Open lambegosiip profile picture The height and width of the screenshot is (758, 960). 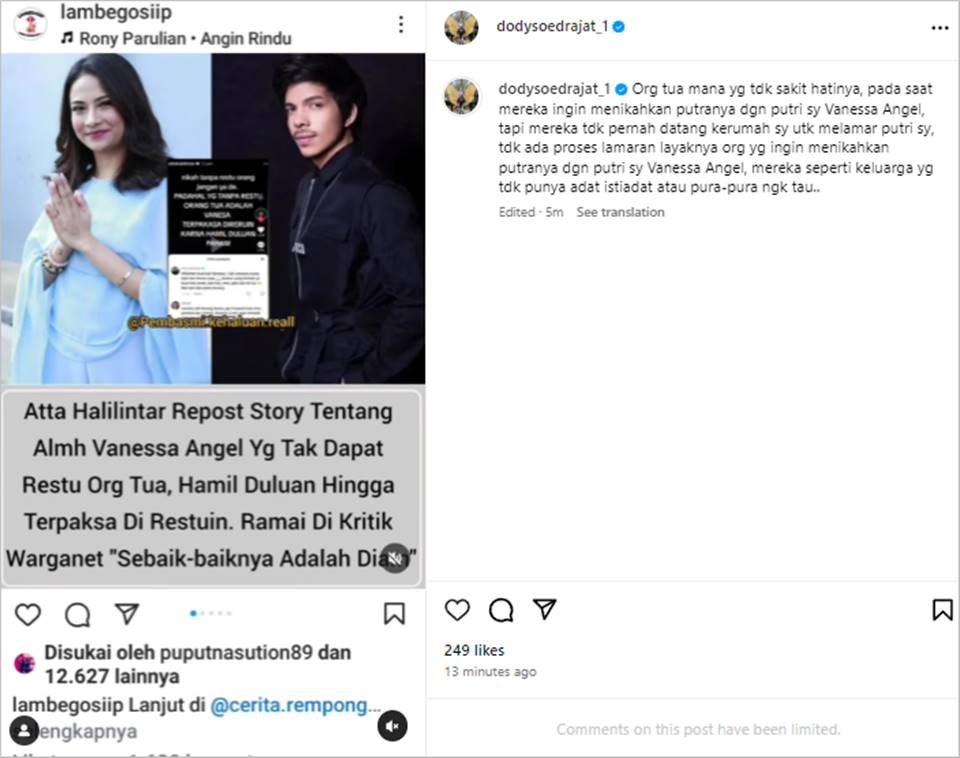(31, 24)
